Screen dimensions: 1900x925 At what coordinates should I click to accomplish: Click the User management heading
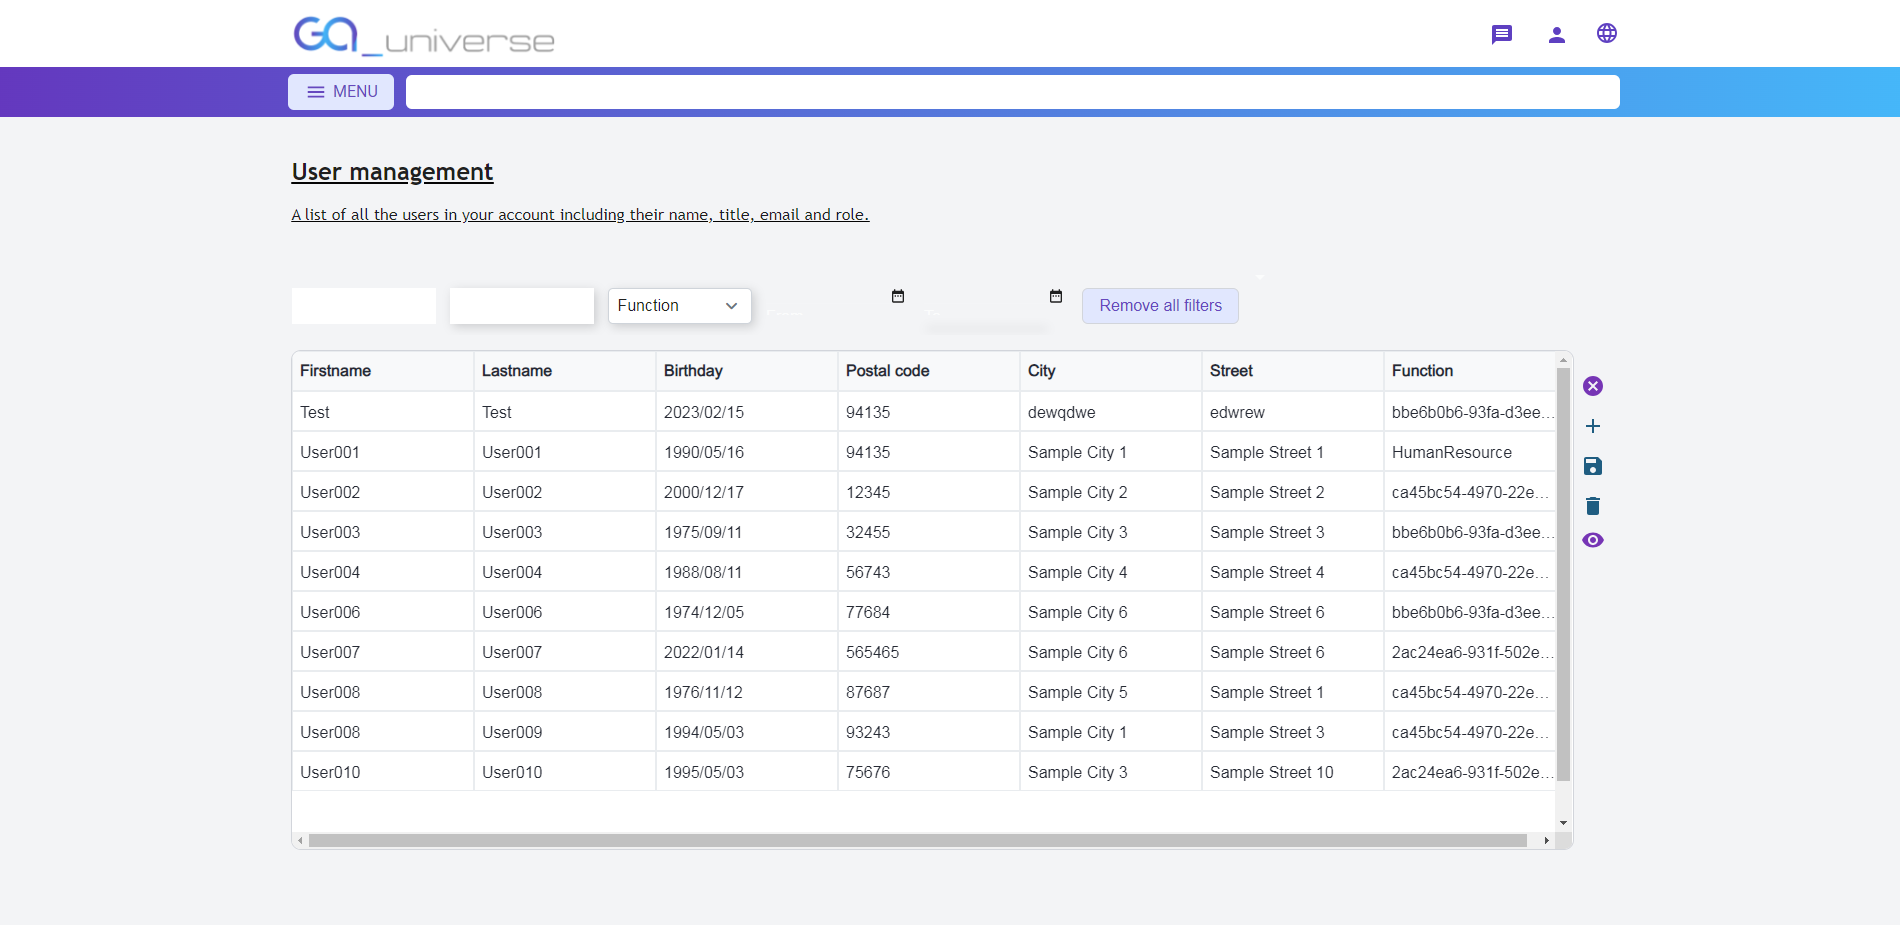click(392, 172)
